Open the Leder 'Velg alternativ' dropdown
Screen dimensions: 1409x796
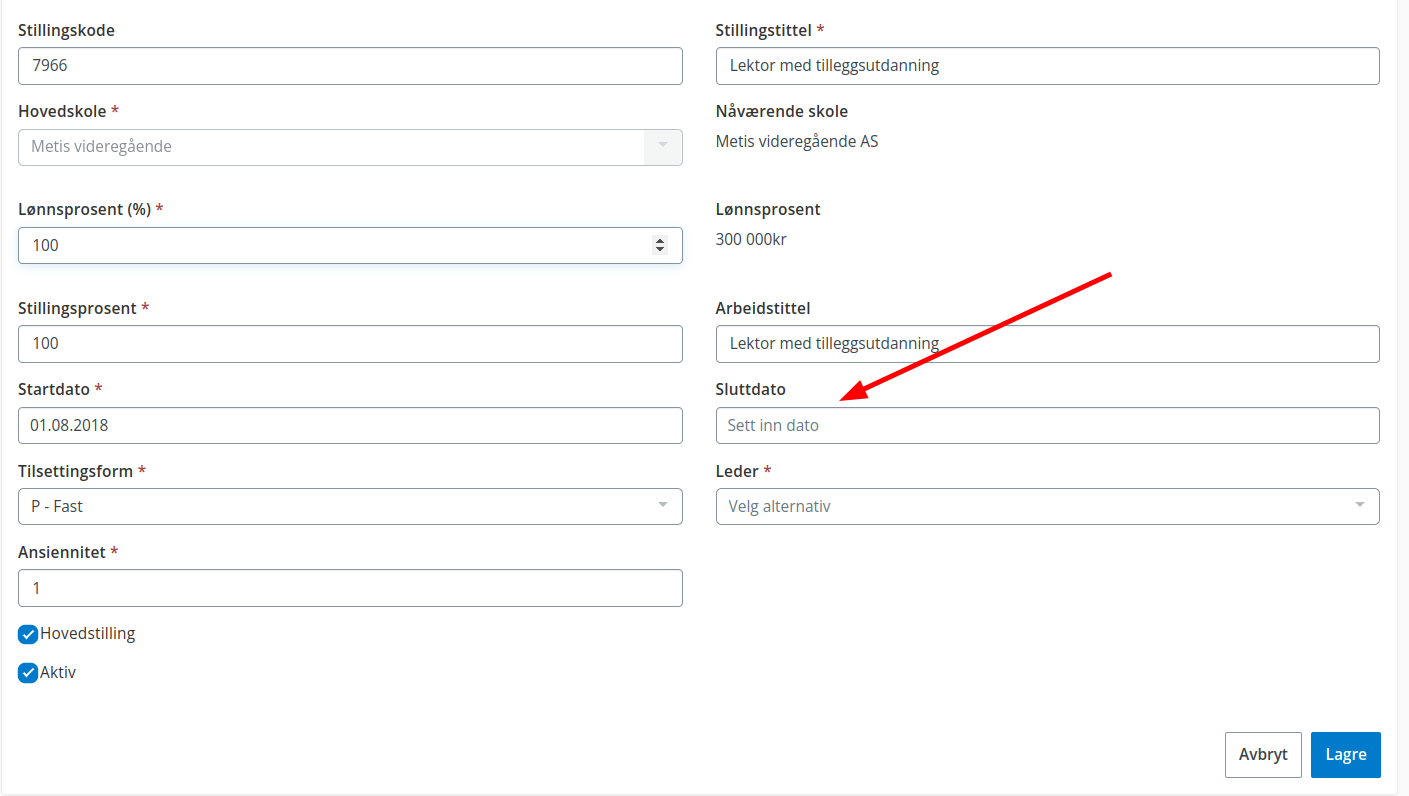1047,506
